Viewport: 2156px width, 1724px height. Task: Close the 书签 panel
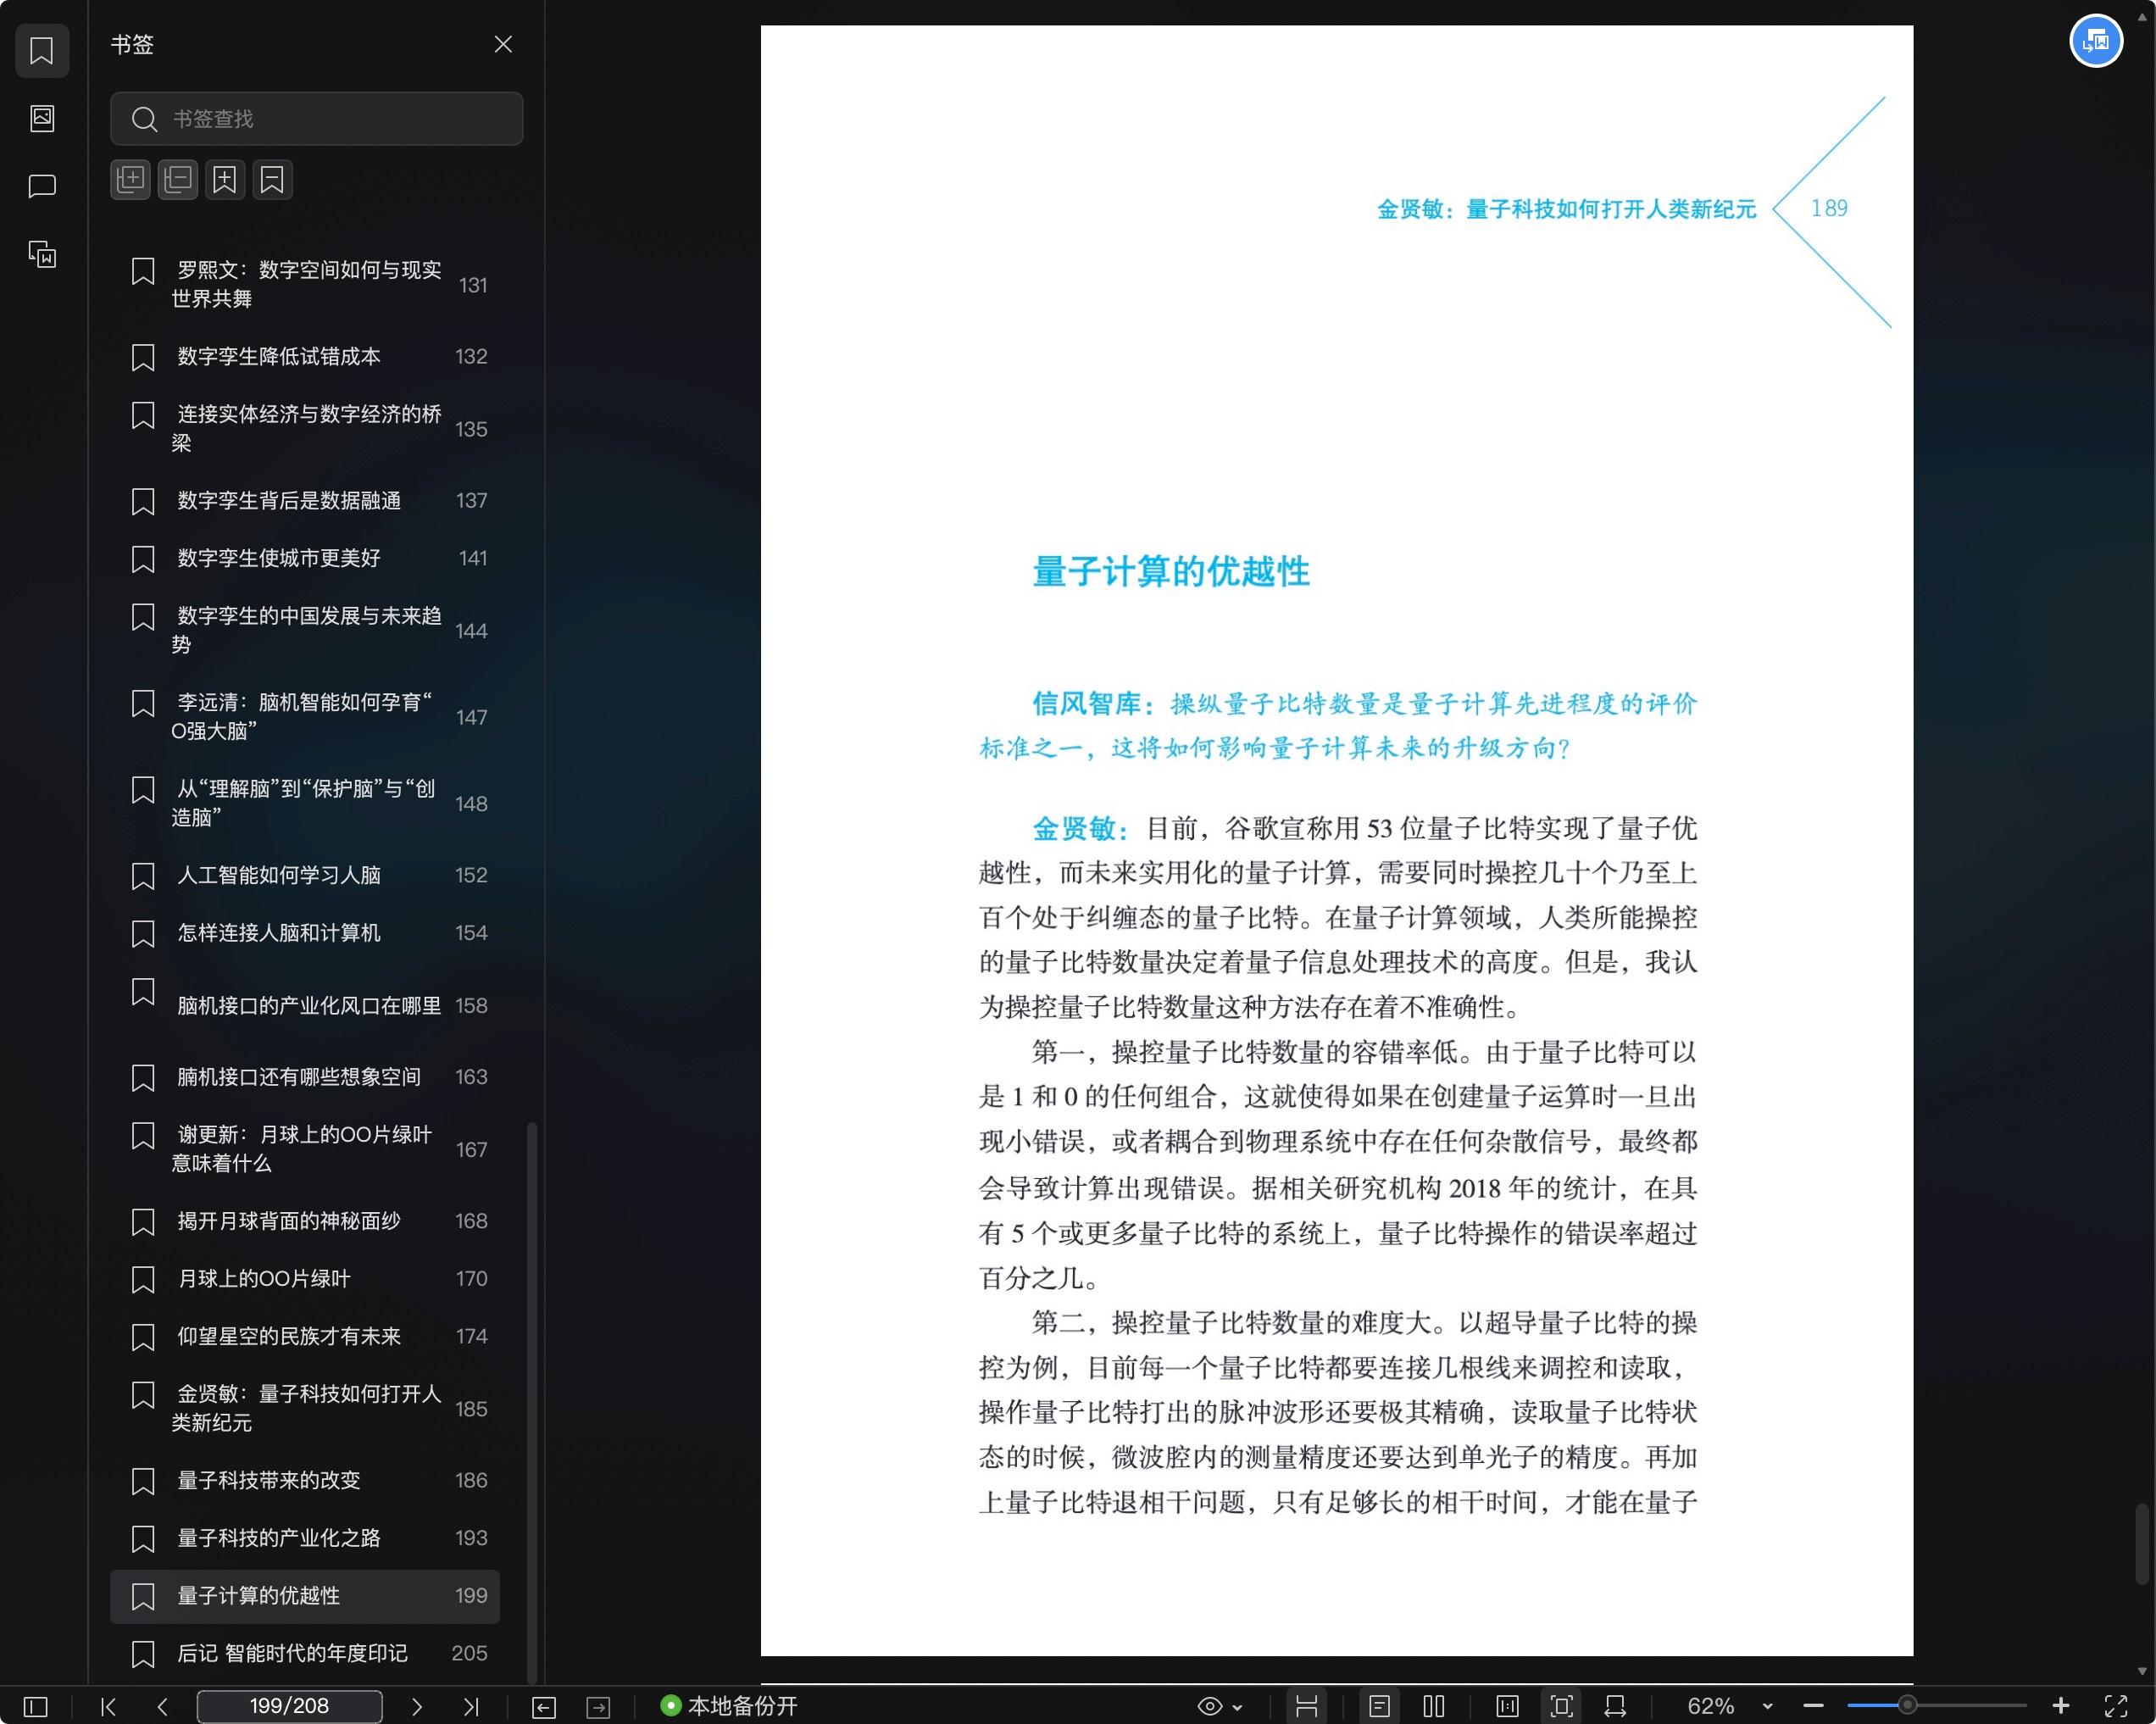click(503, 44)
